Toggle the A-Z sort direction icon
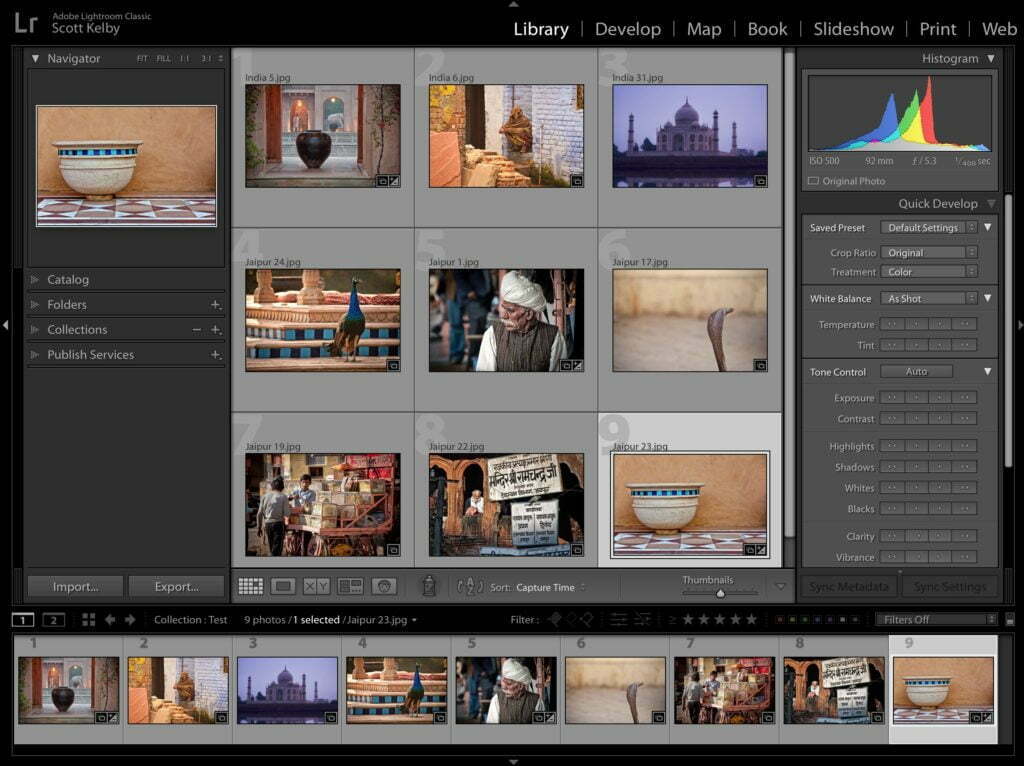The width and height of the screenshot is (1024, 766). point(470,586)
